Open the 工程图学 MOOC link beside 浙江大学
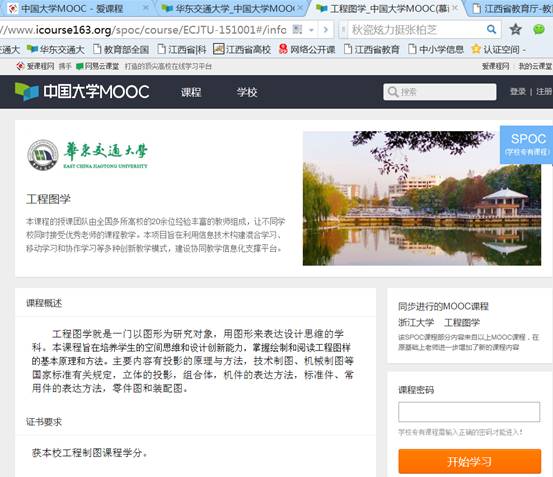553x477 pixels. [462, 323]
